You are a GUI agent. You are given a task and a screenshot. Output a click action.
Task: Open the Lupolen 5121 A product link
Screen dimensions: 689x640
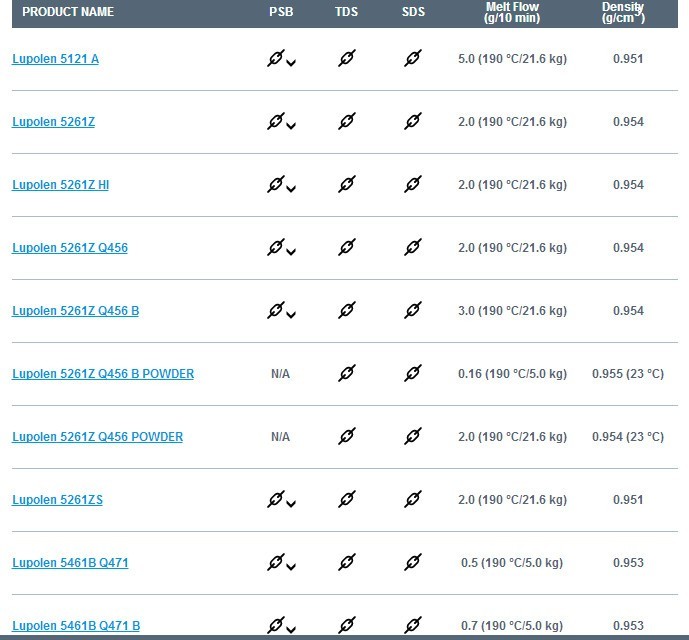pyautogui.click(x=55, y=59)
